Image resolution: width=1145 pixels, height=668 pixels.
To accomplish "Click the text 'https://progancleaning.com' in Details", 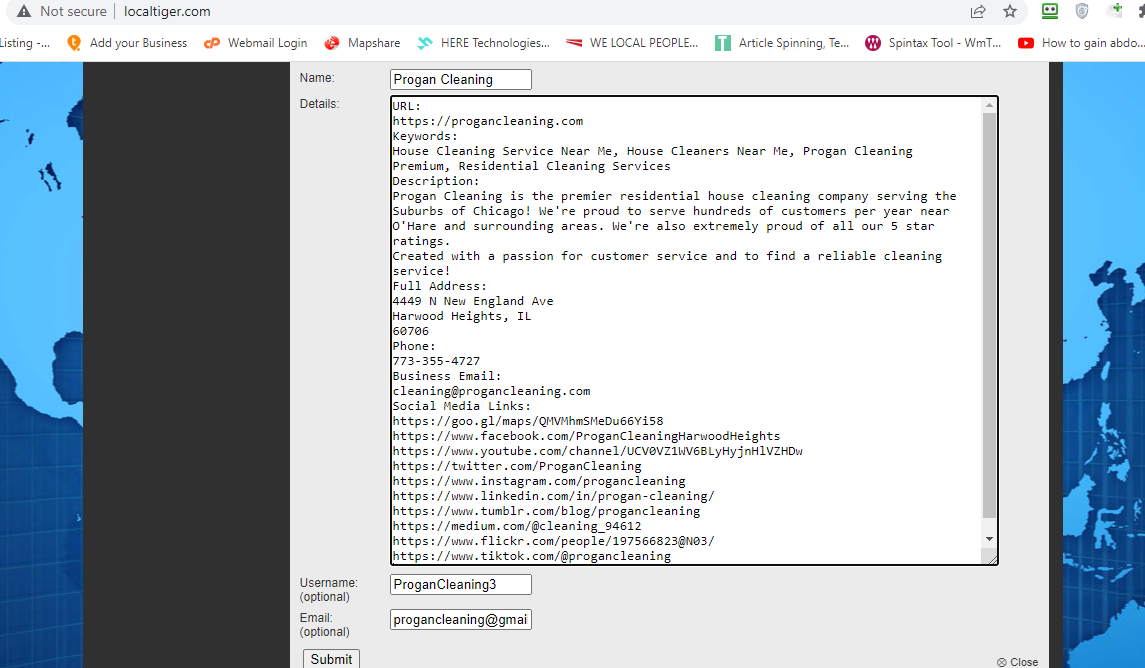I will tap(488, 121).
